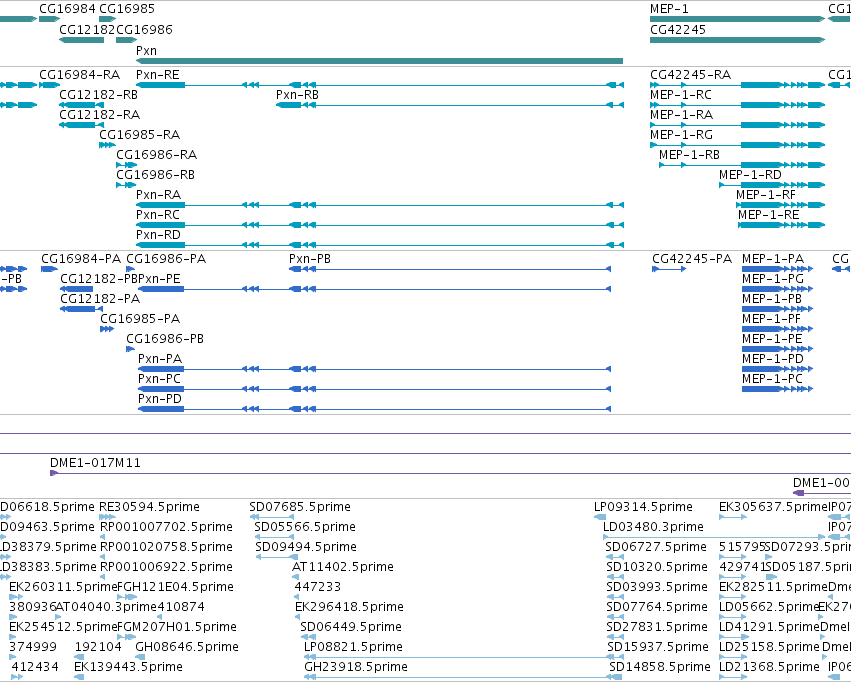Select the CG16986-PA protein label
851x682 pixels.
coord(166,259)
